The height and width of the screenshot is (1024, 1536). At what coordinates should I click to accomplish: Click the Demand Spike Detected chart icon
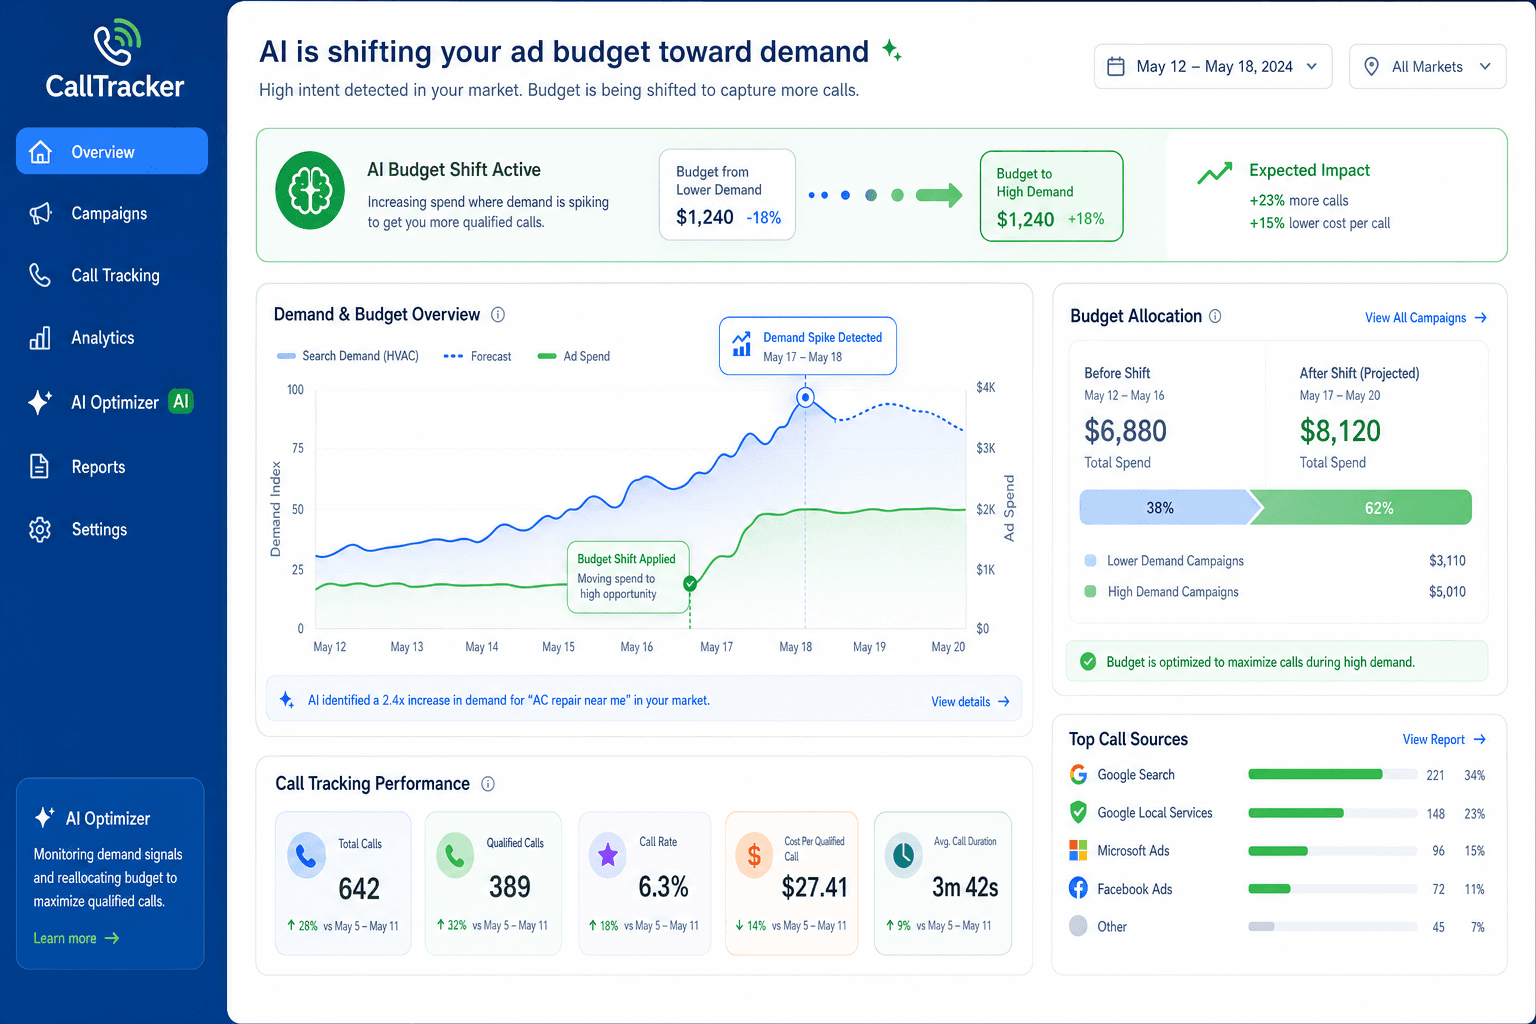(742, 344)
